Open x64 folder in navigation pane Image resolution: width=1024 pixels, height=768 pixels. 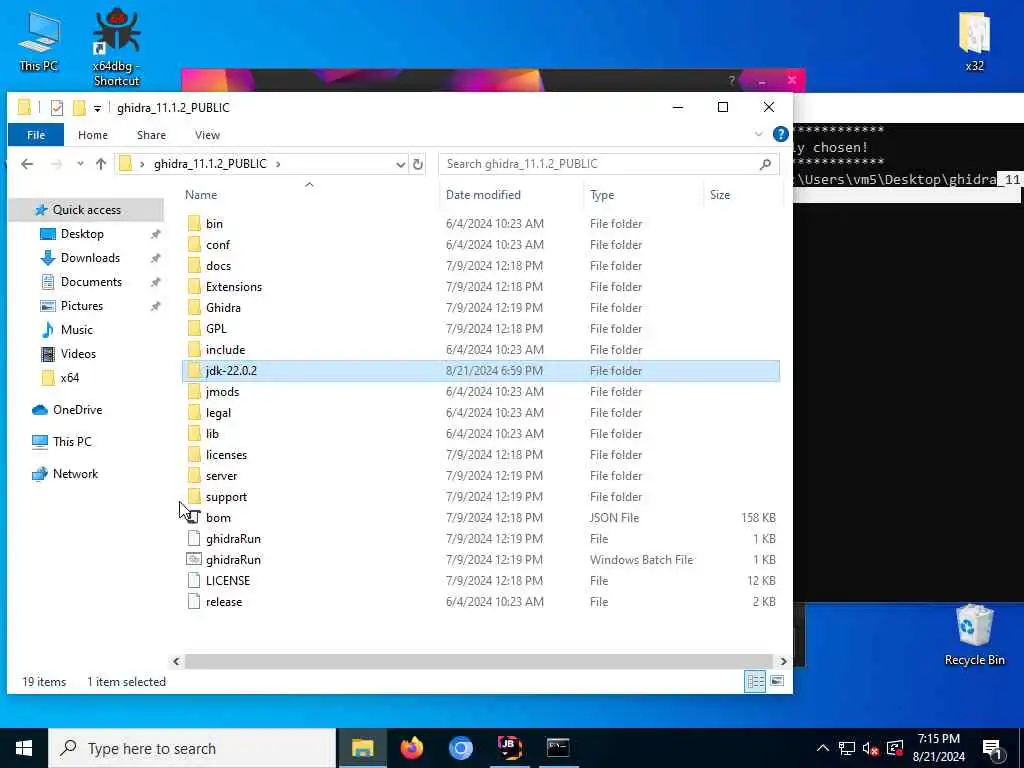coord(69,377)
